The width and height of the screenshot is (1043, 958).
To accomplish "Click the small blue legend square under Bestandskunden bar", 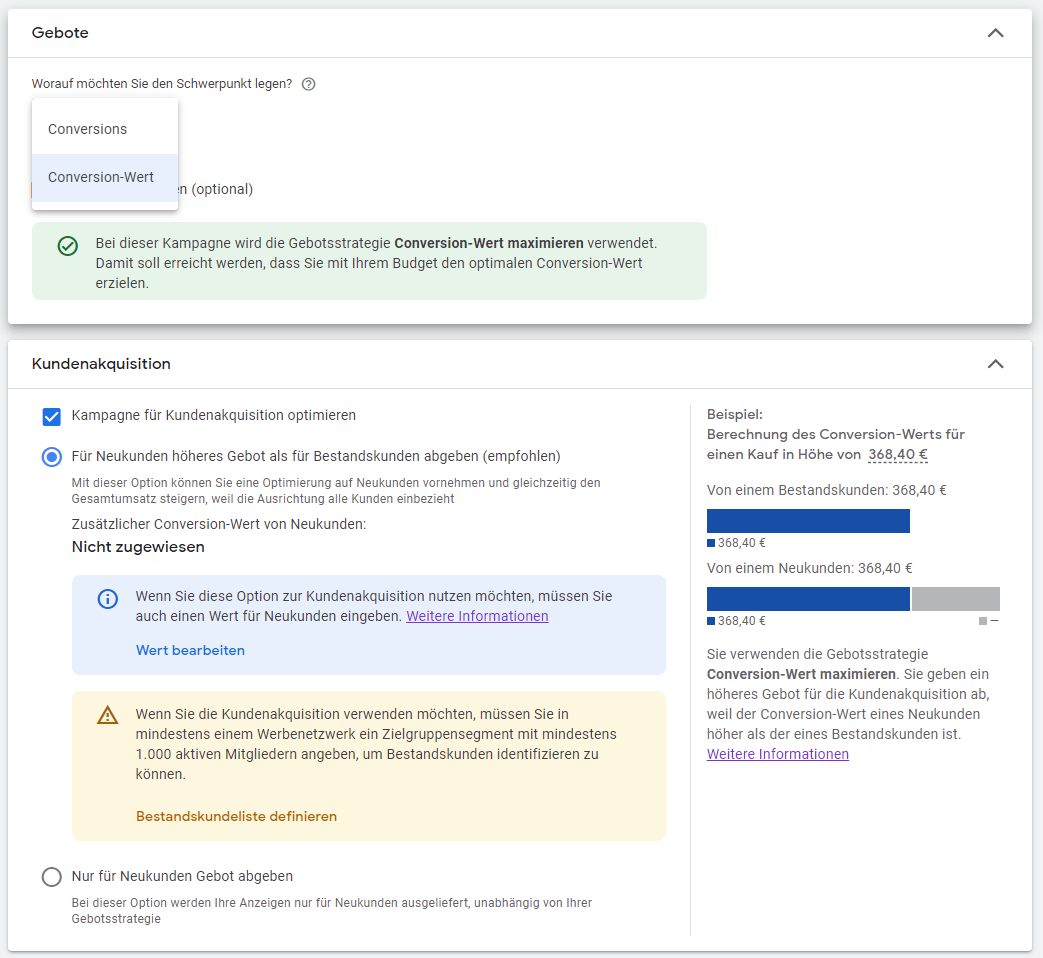I will [x=711, y=544].
